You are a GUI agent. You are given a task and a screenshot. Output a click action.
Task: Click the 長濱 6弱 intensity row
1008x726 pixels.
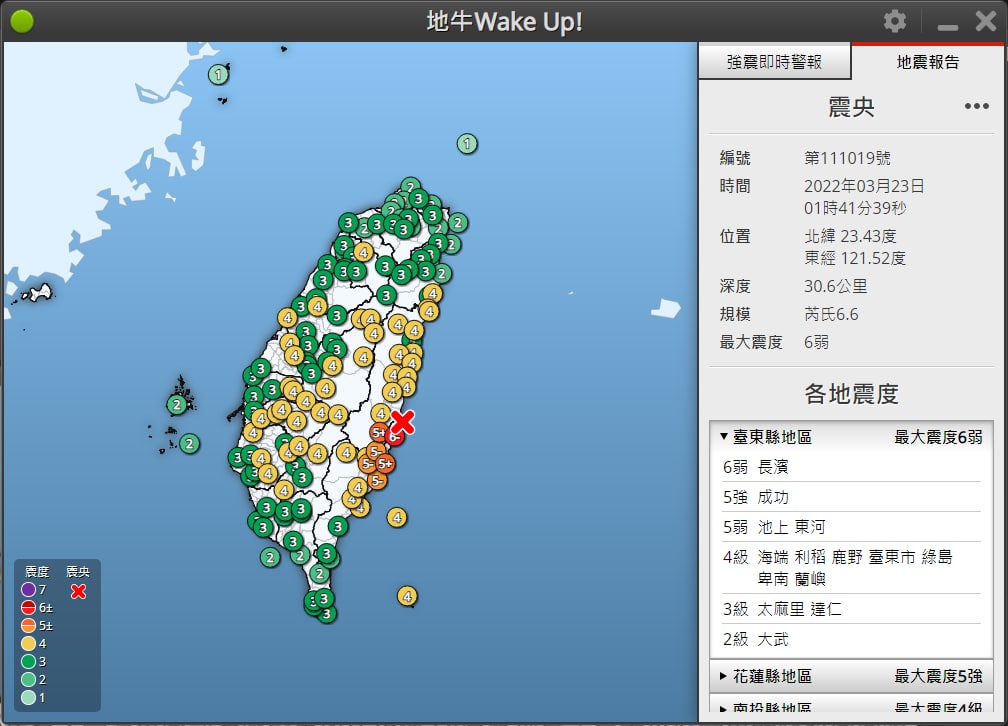click(852, 467)
